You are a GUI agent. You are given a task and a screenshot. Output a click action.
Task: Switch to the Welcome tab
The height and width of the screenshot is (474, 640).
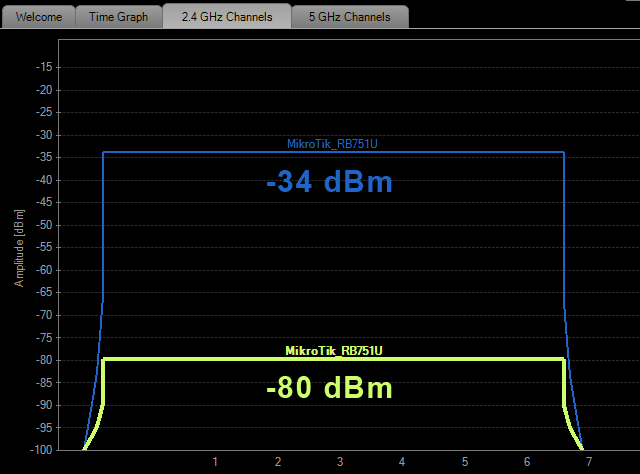click(39, 17)
